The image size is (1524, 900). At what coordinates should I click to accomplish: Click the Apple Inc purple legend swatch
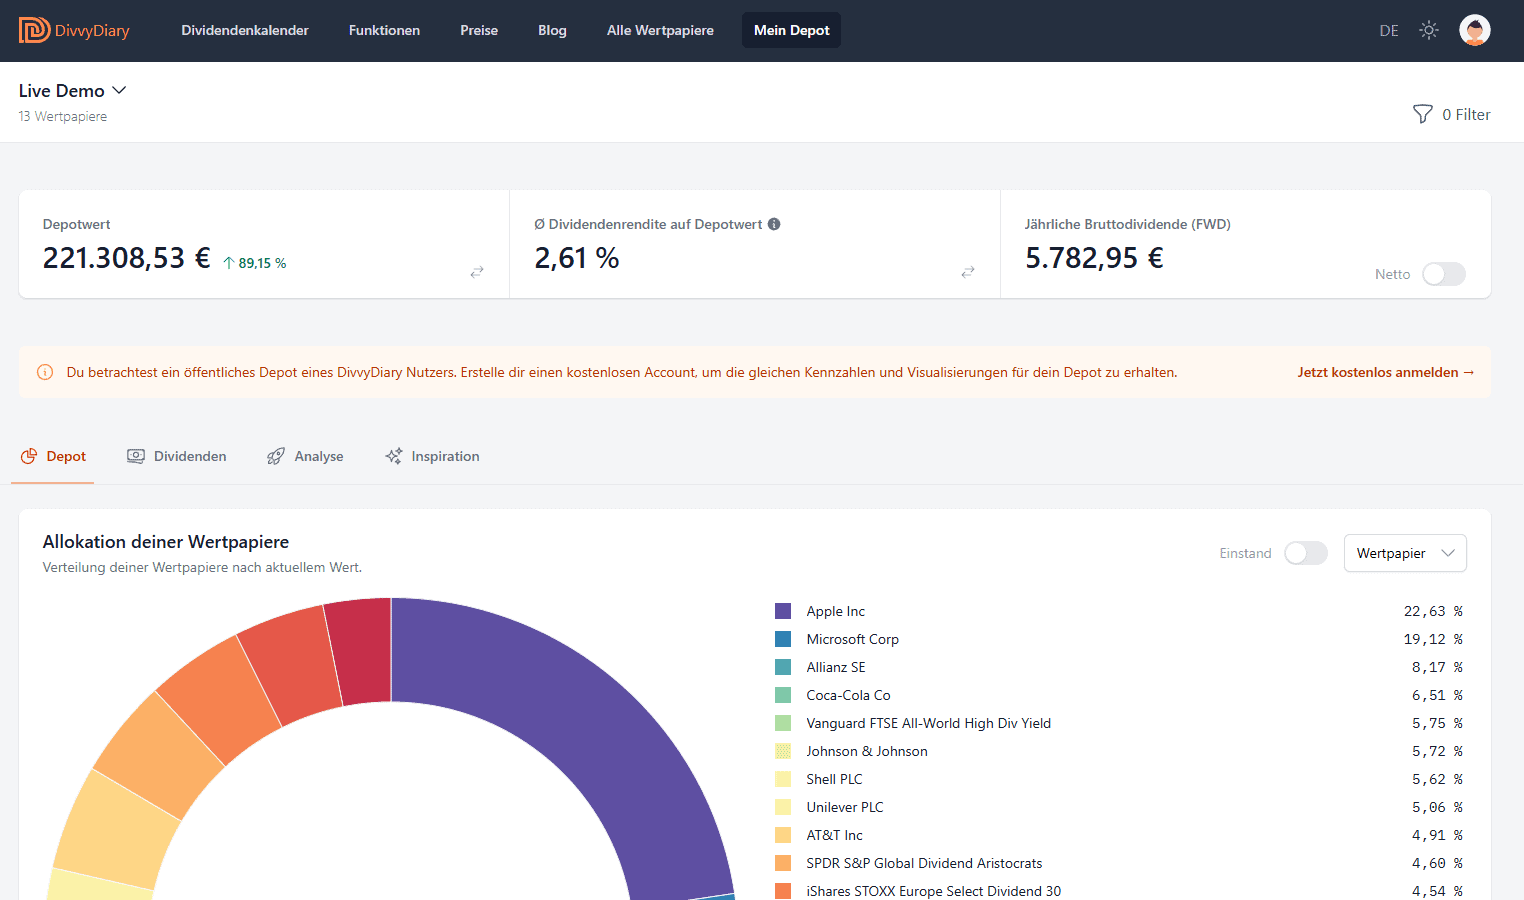783,611
